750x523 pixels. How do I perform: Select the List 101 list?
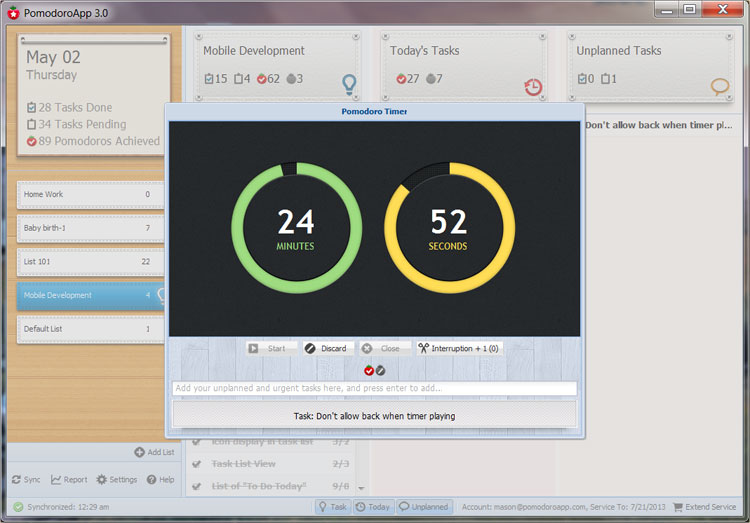coord(90,262)
